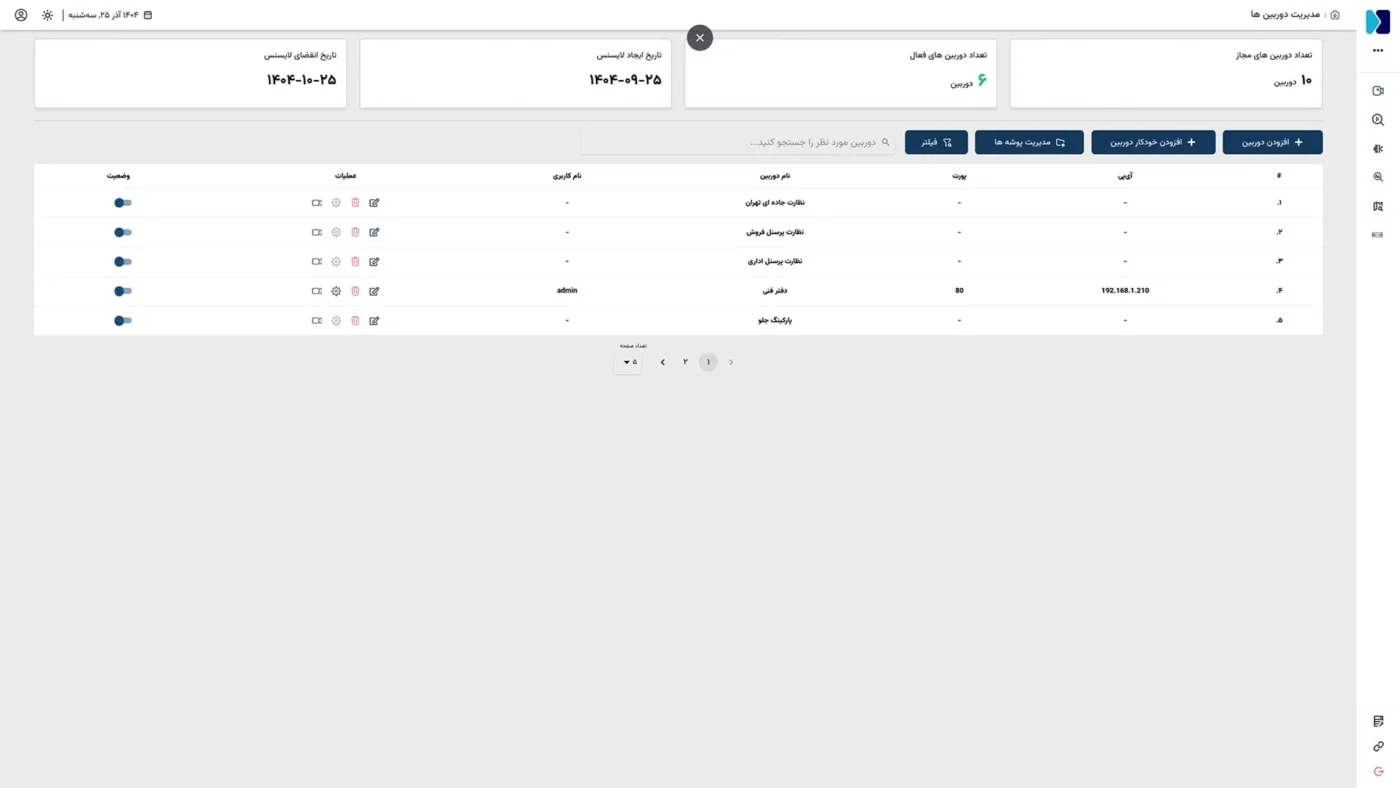Open the فیلتر filter options
1400x788 pixels.
point(936,142)
